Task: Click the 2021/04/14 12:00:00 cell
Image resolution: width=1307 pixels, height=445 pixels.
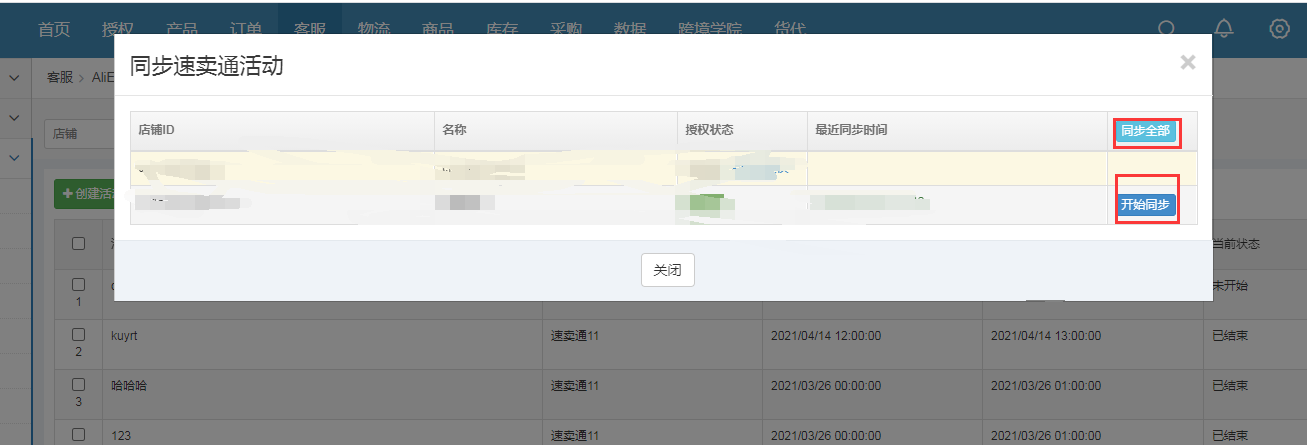Action: [x=826, y=336]
